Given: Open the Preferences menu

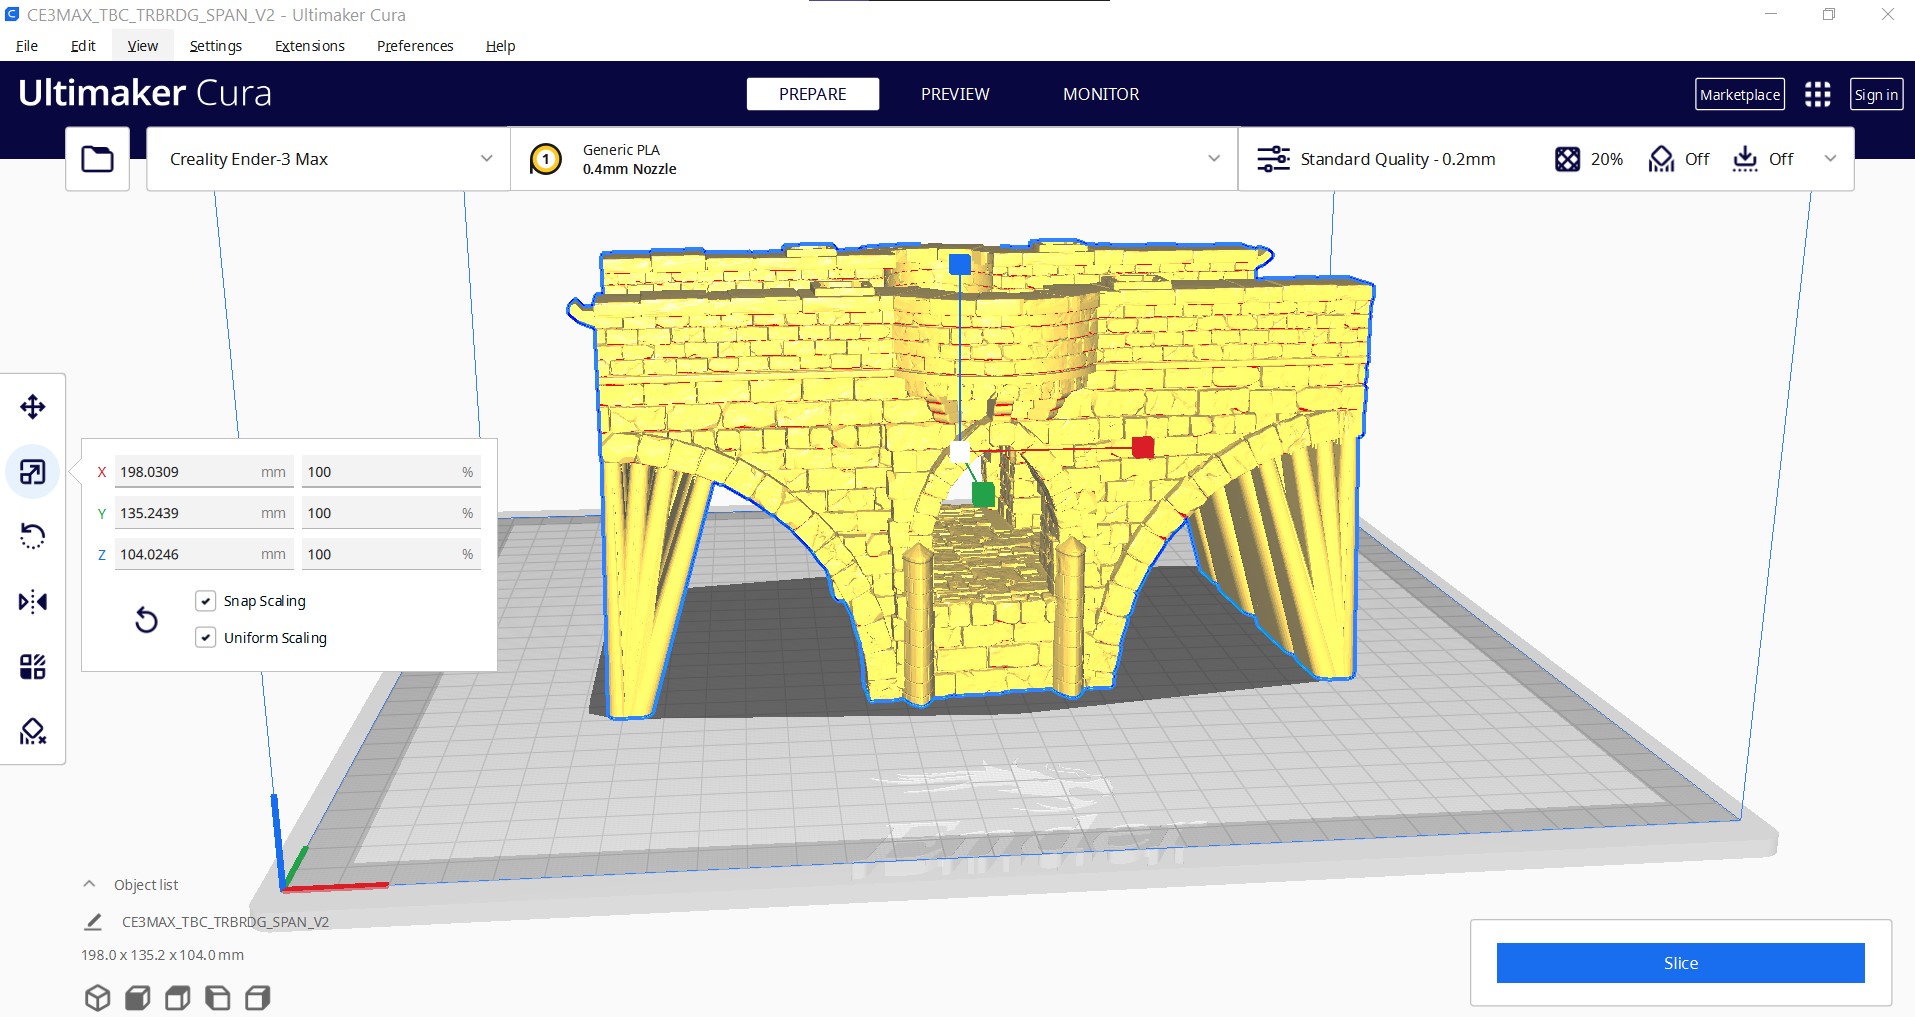Looking at the screenshot, I should (x=415, y=46).
